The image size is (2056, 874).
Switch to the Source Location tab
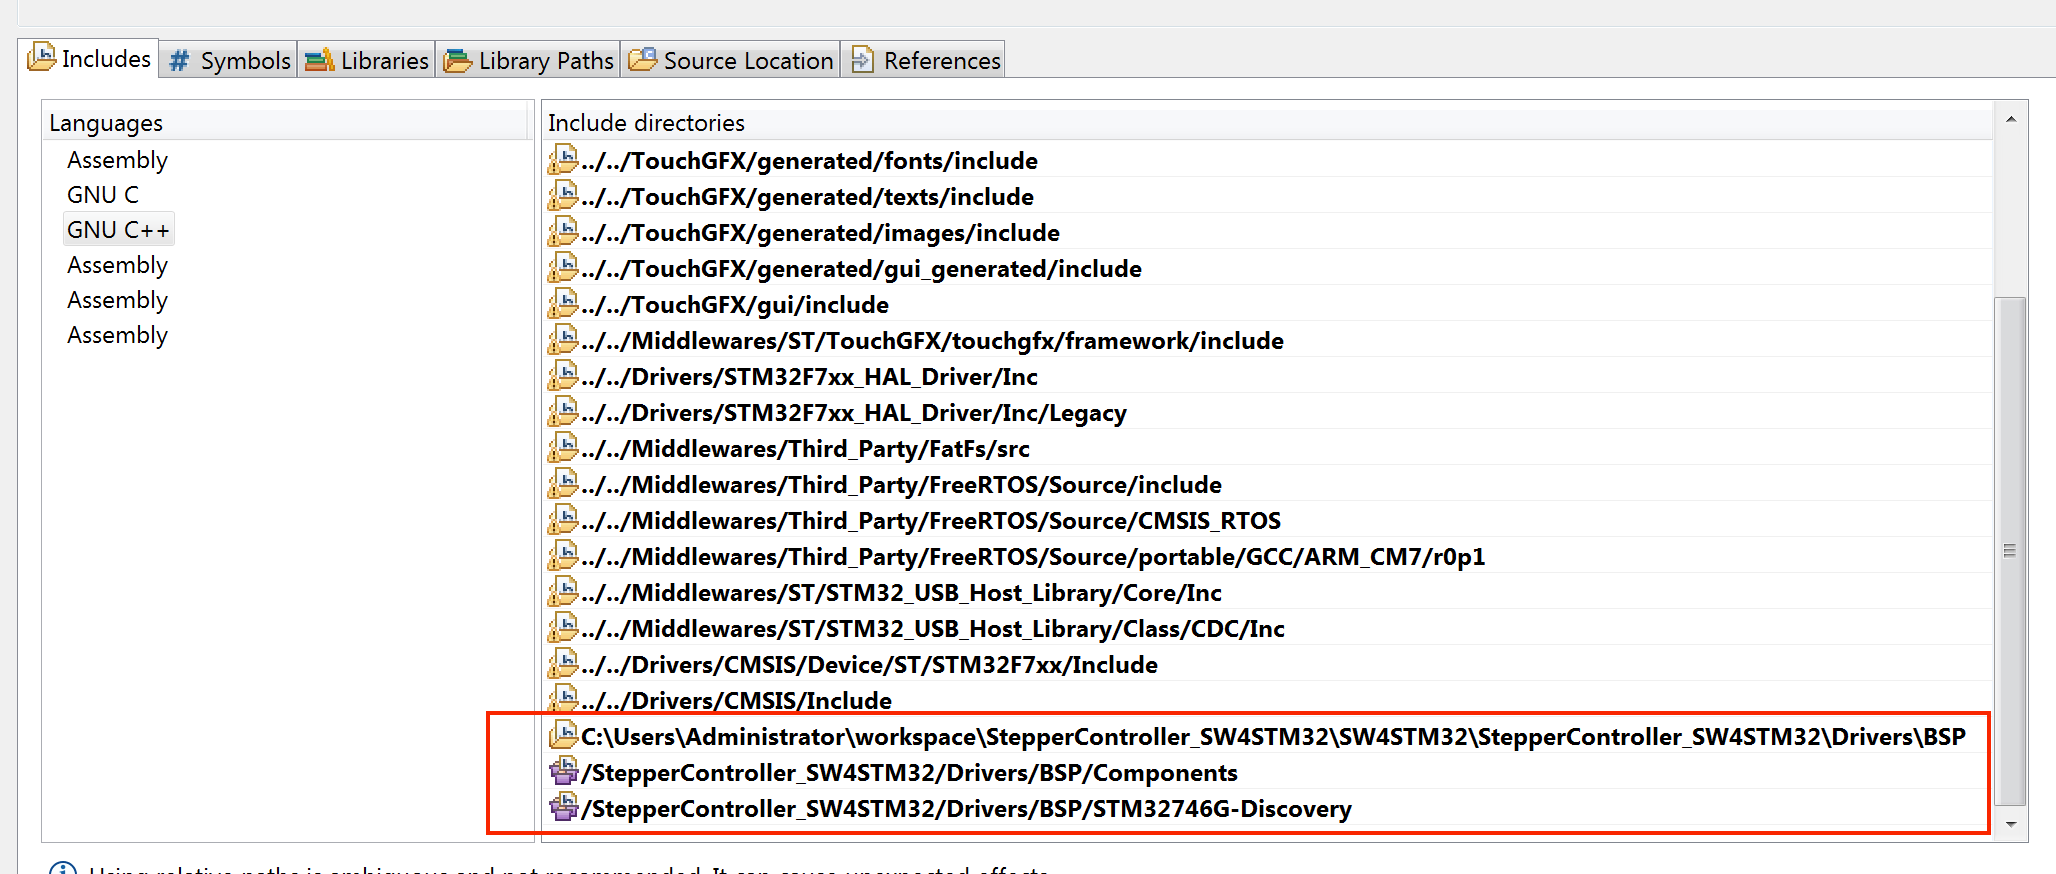coord(731,61)
